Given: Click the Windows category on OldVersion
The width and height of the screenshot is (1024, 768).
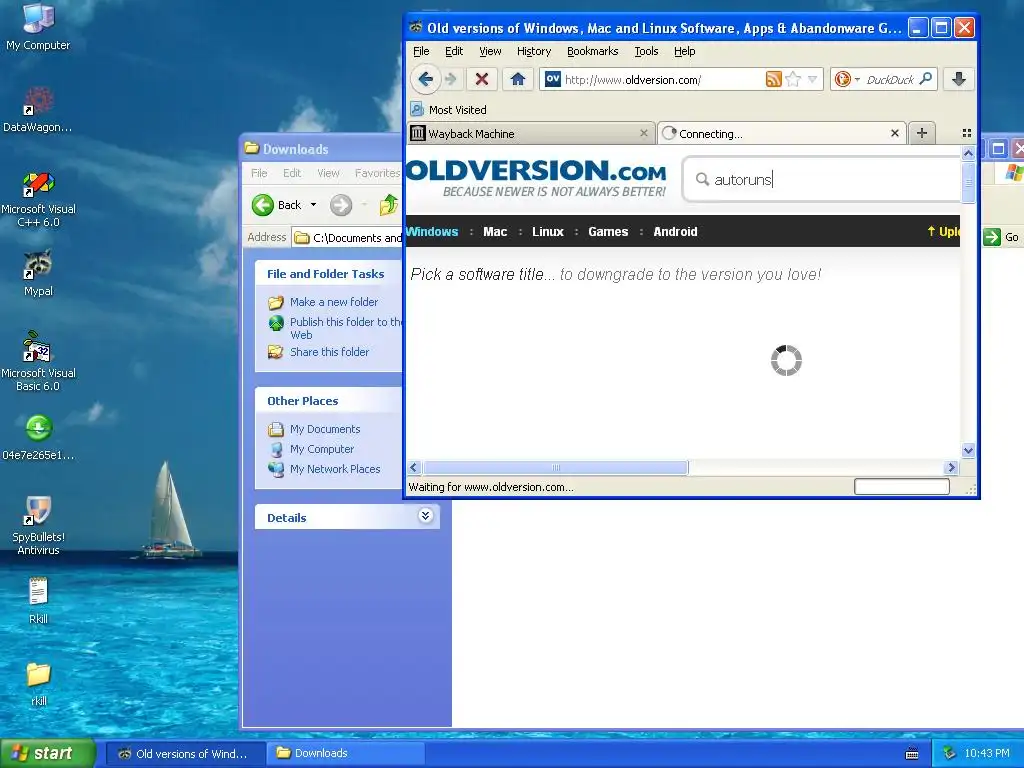Looking at the screenshot, I should pos(432,232).
